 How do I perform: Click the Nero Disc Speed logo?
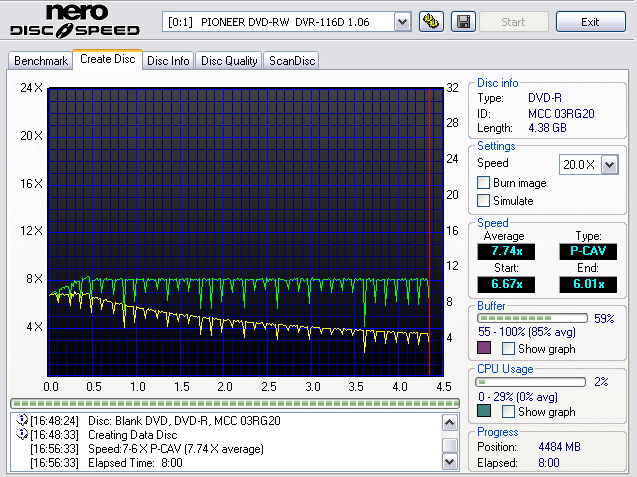click(75, 23)
